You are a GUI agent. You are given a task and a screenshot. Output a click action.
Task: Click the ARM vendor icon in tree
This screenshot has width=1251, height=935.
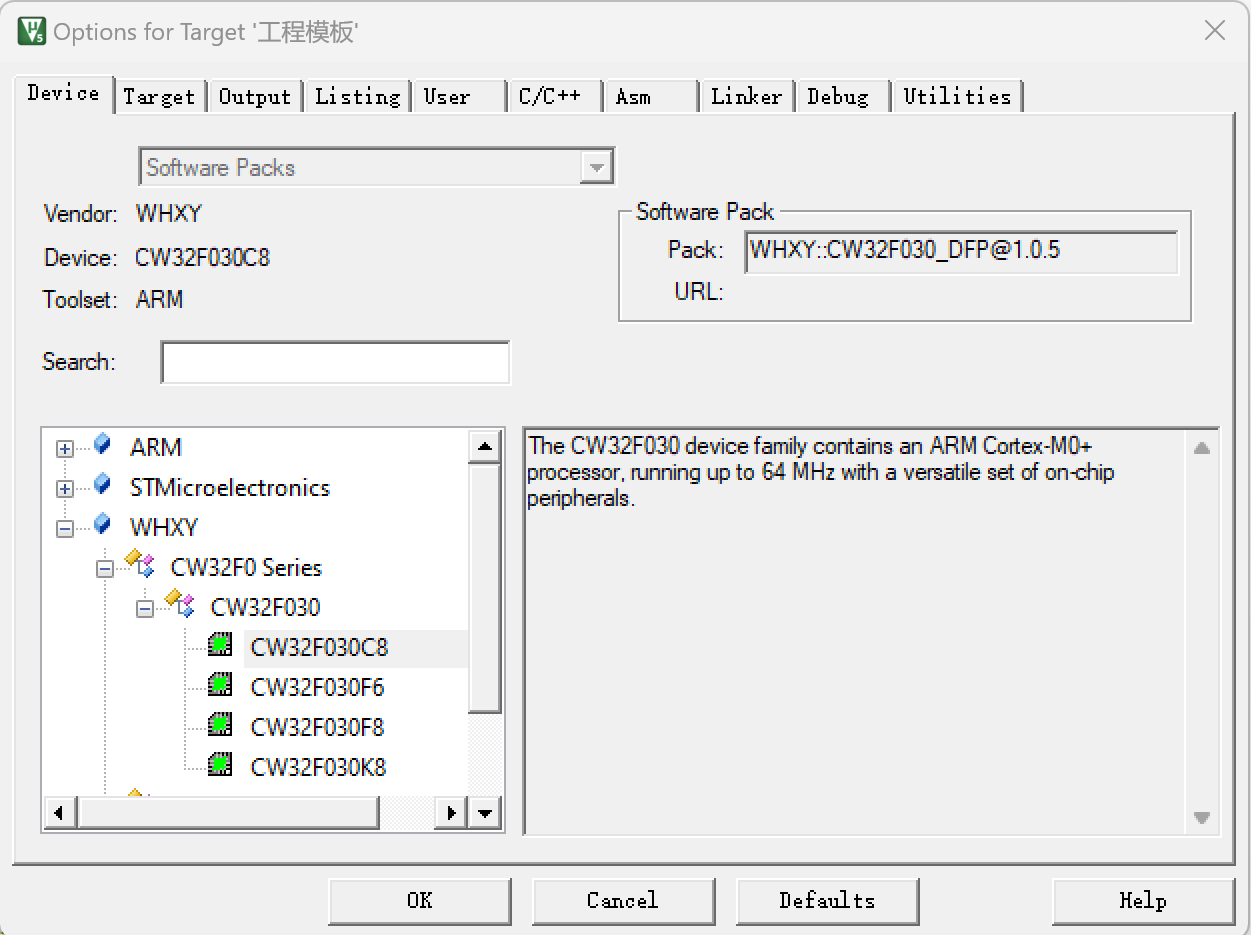tap(101, 444)
